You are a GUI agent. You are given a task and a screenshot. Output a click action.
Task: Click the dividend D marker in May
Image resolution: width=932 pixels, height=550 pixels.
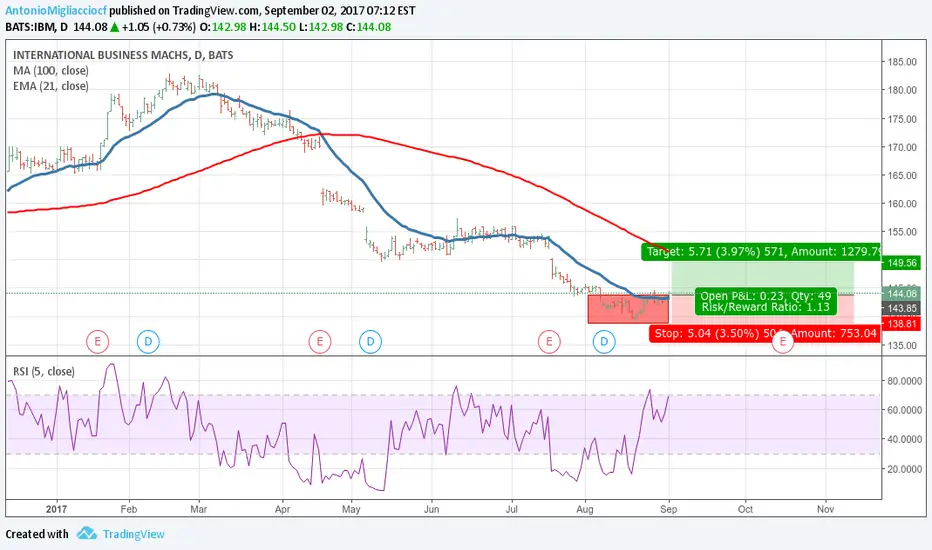click(x=370, y=342)
